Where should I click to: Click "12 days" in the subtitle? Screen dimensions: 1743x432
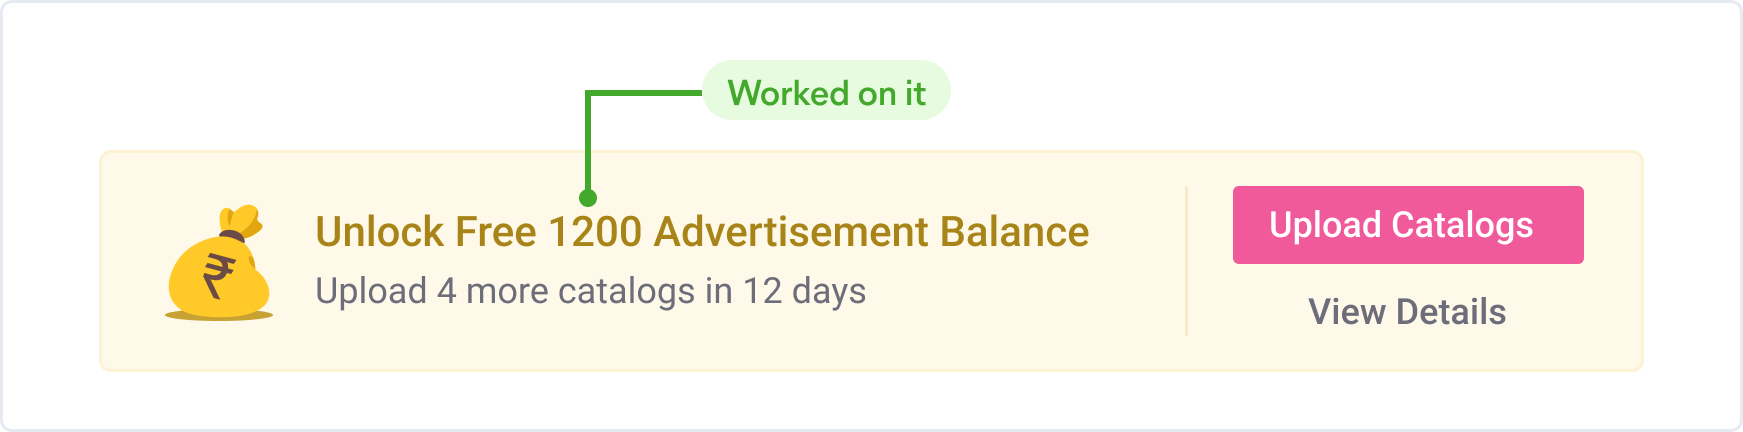804,291
